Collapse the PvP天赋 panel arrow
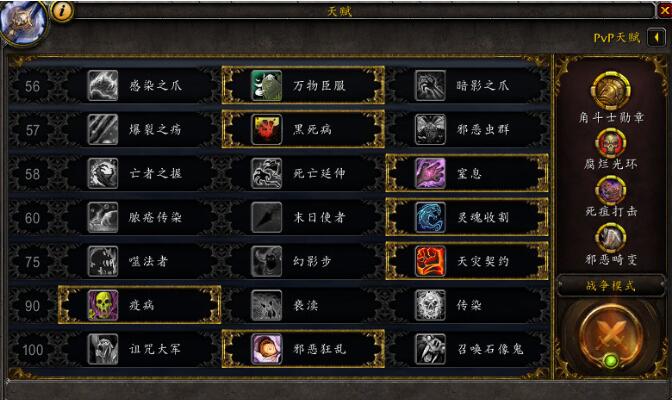 (x=657, y=38)
